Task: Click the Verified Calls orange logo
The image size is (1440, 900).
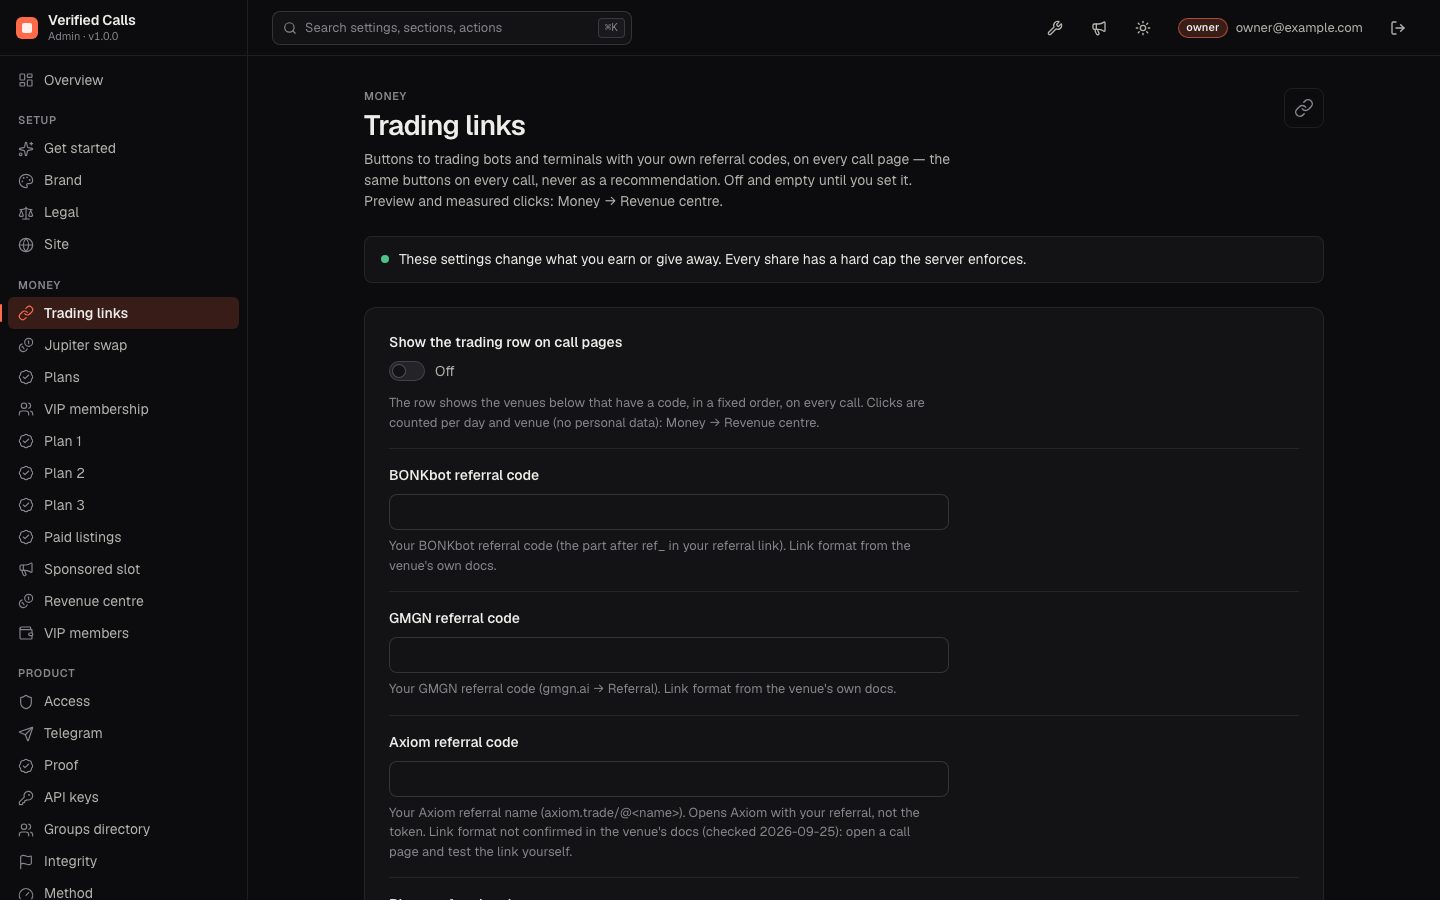Action: pyautogui.click(x=27, y=28)
